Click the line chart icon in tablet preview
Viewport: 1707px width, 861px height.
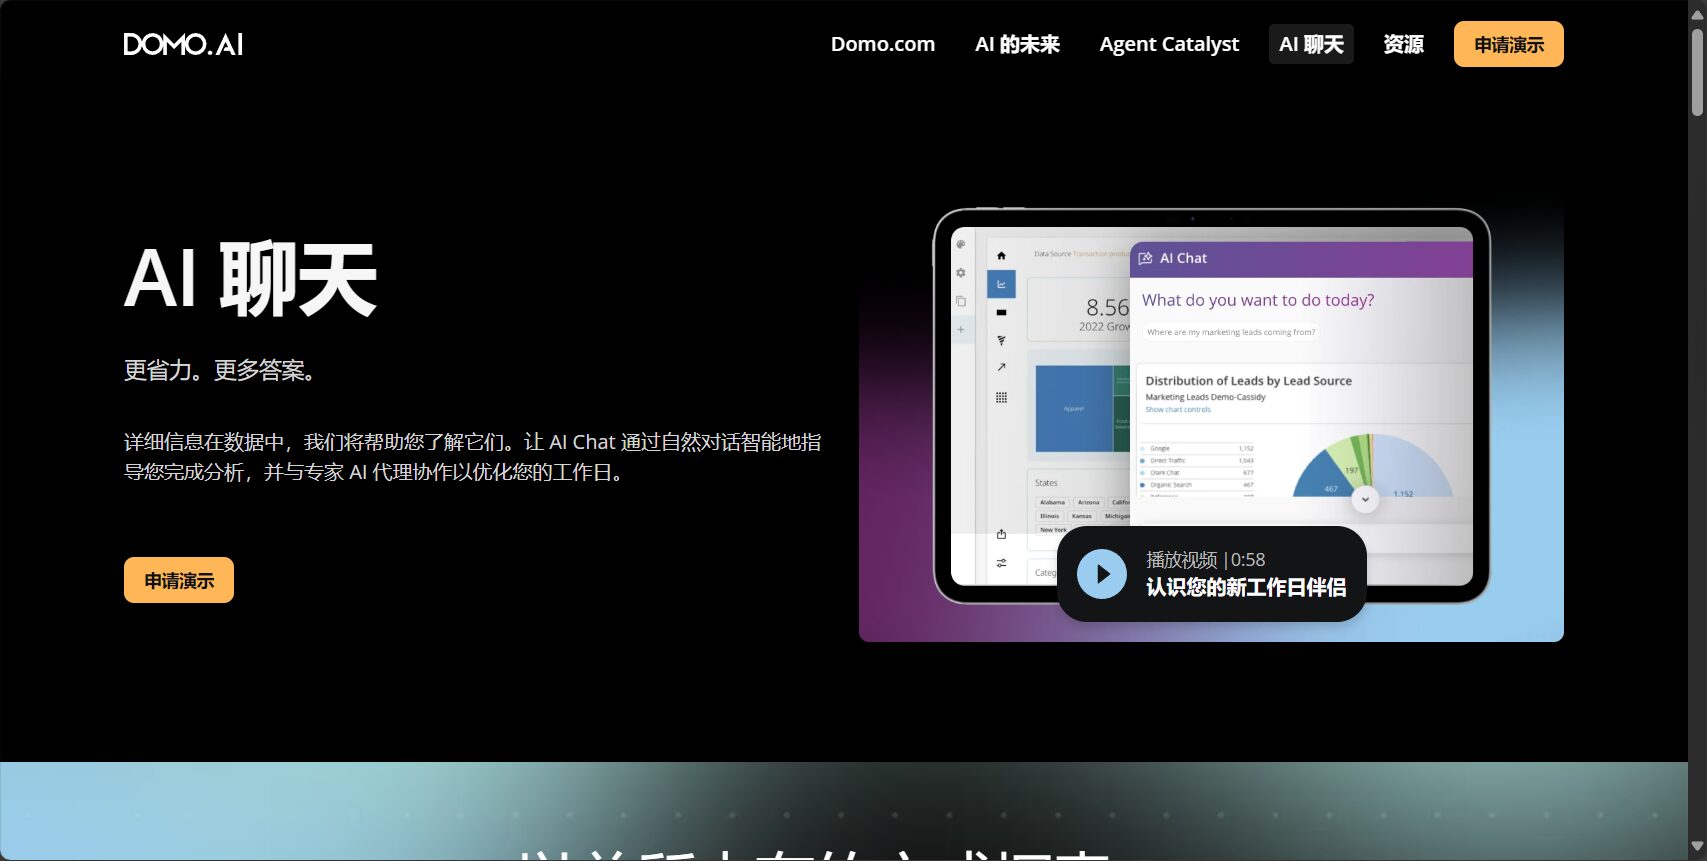(x=1001, y=284)
